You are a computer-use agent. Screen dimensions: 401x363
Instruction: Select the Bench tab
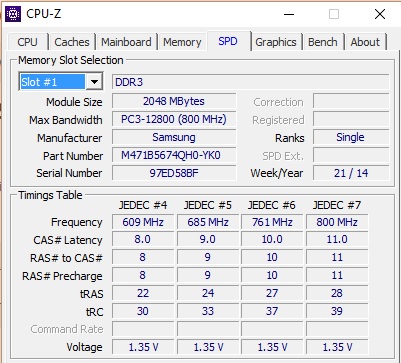pos(323,42)
